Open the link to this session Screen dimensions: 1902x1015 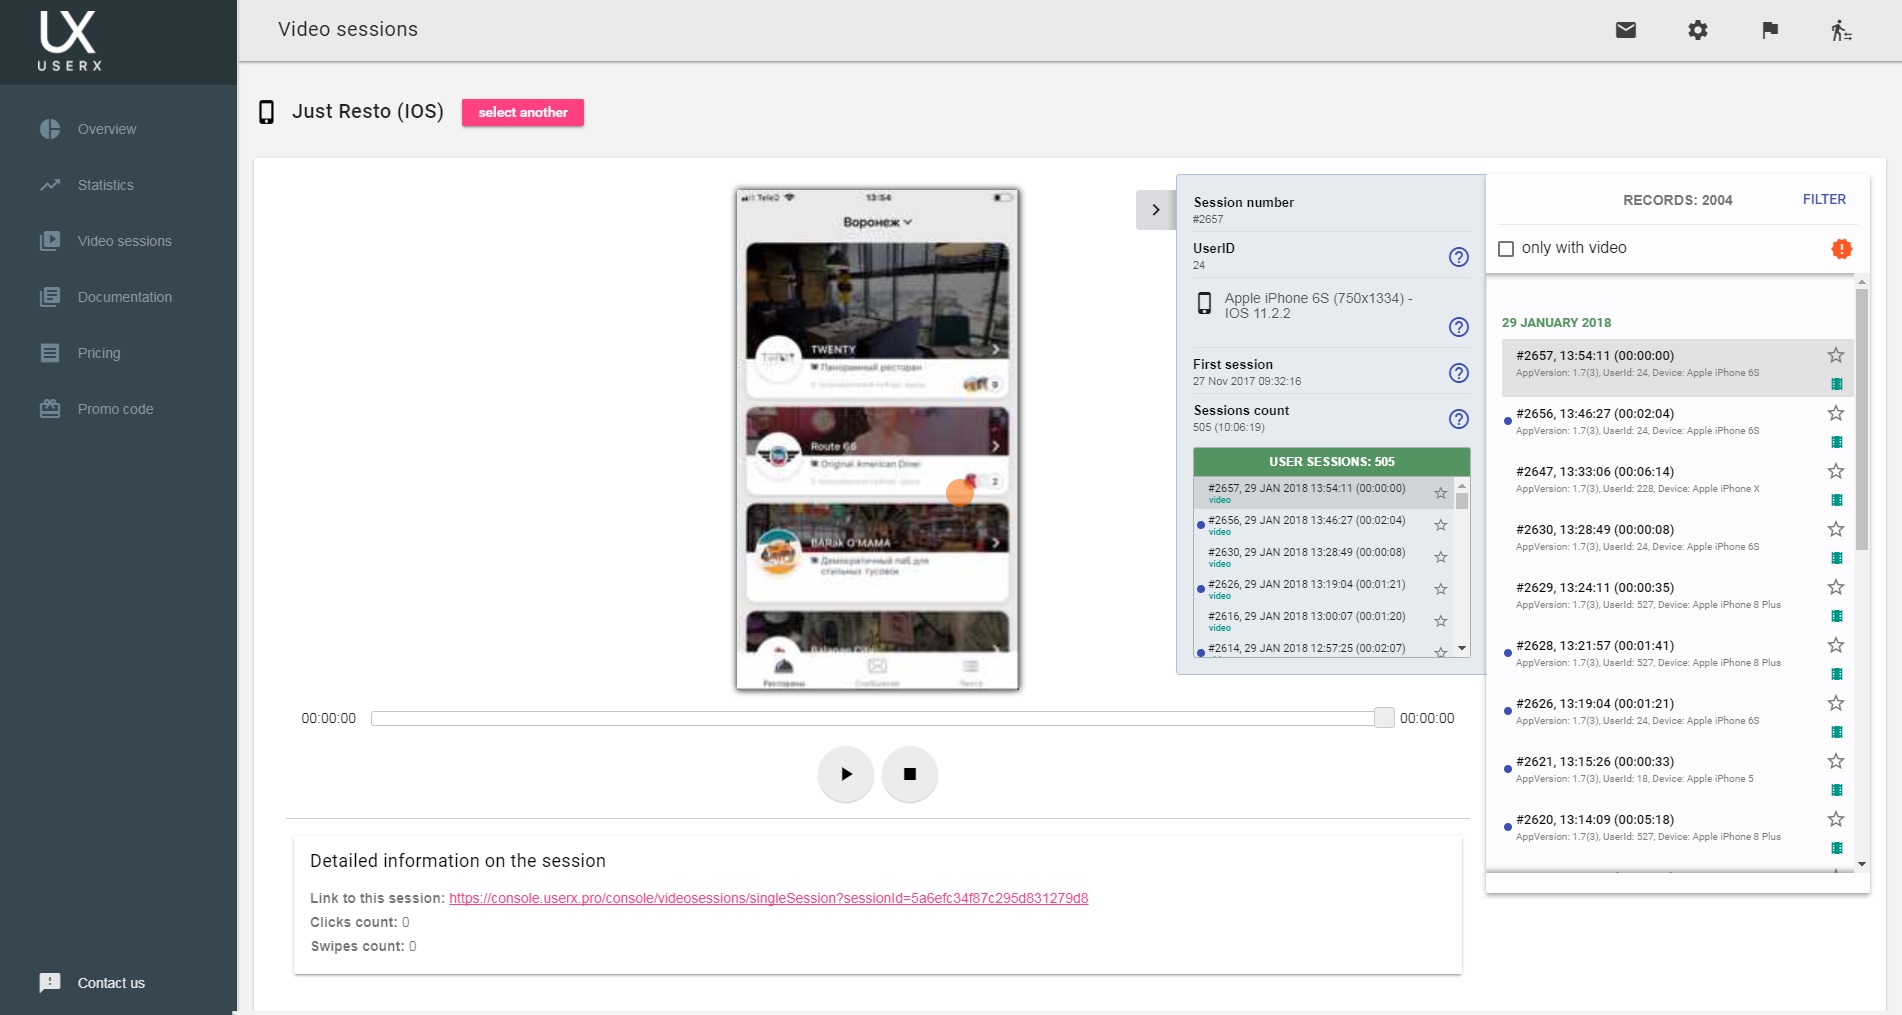[768, 898]
